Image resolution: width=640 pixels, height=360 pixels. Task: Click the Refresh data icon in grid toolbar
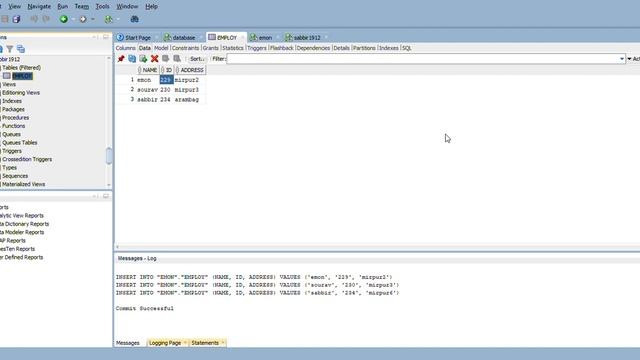(x=132, y=59)
